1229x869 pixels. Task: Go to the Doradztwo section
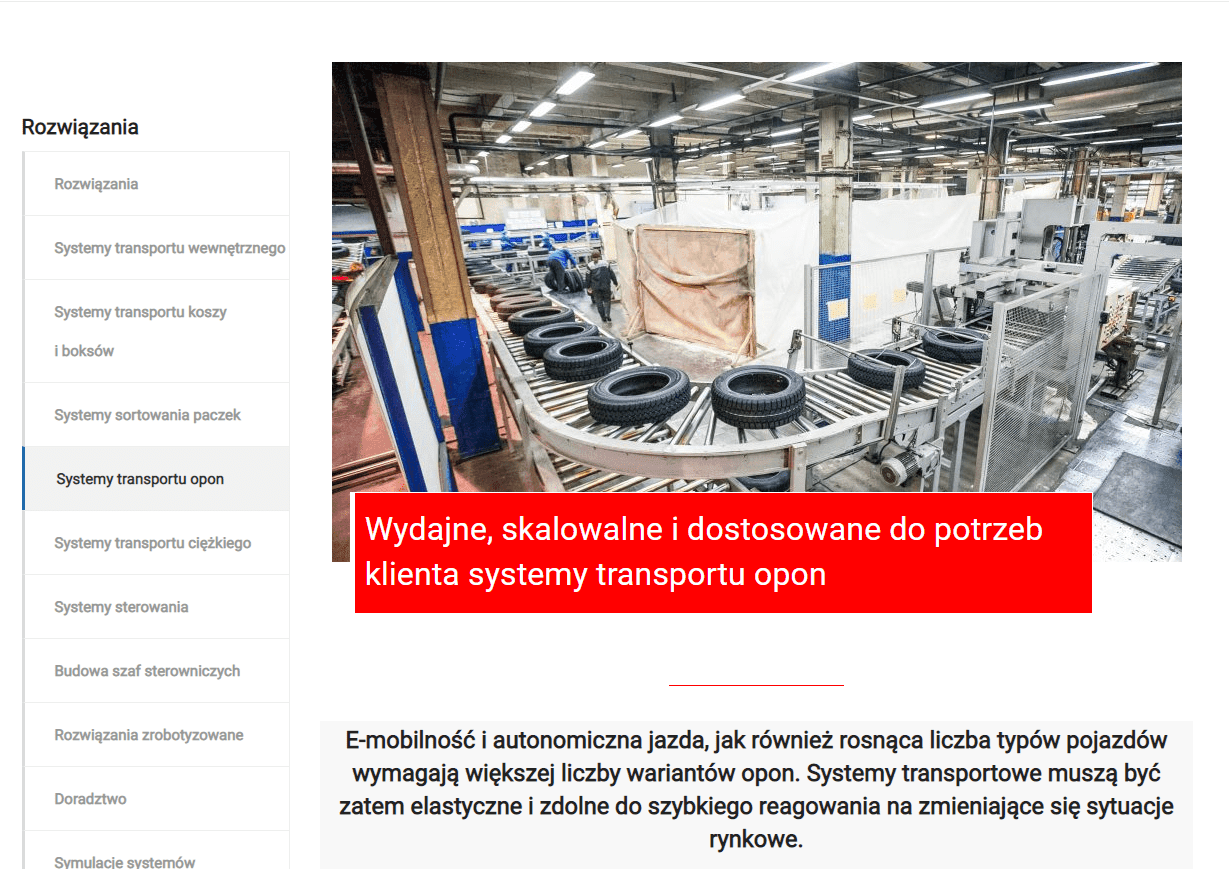pos(90,799)
